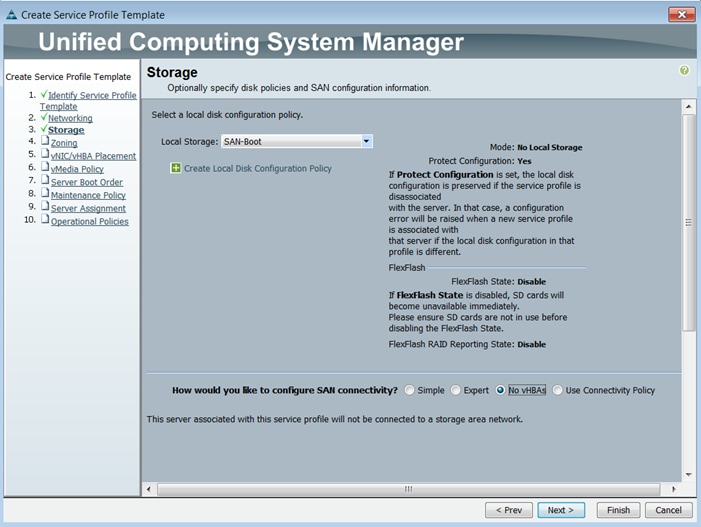Click the green help question mark icon
Screen dimensions: 701x527
[x=684, y=70]
